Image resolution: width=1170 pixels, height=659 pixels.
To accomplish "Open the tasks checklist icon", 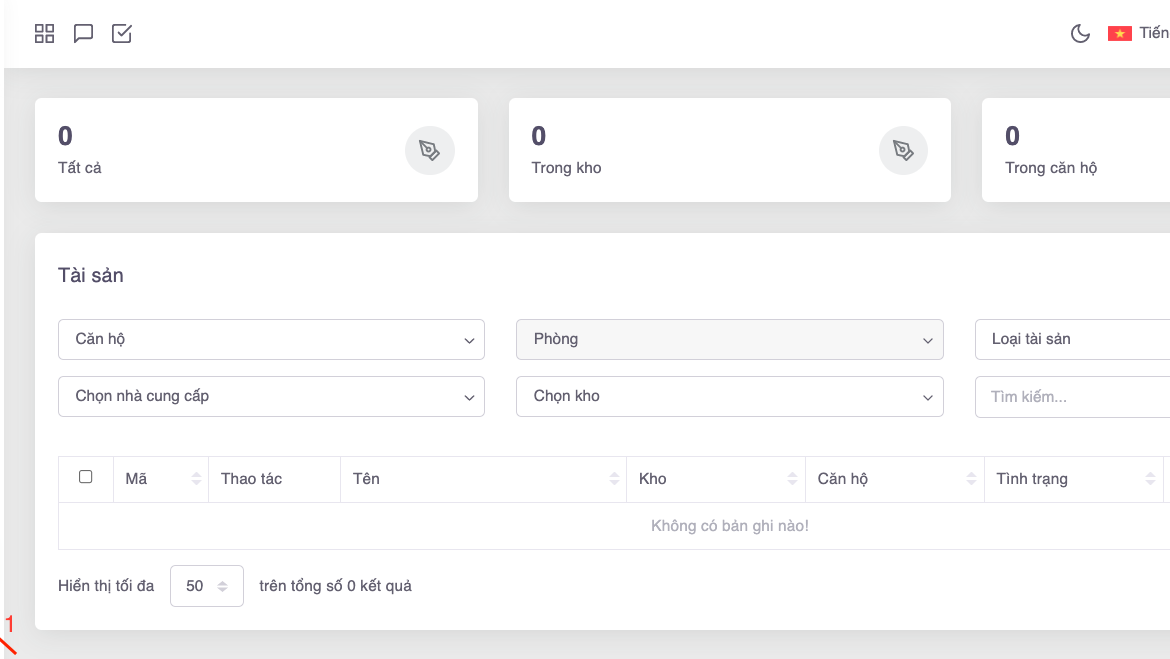I will pos(122,34).
